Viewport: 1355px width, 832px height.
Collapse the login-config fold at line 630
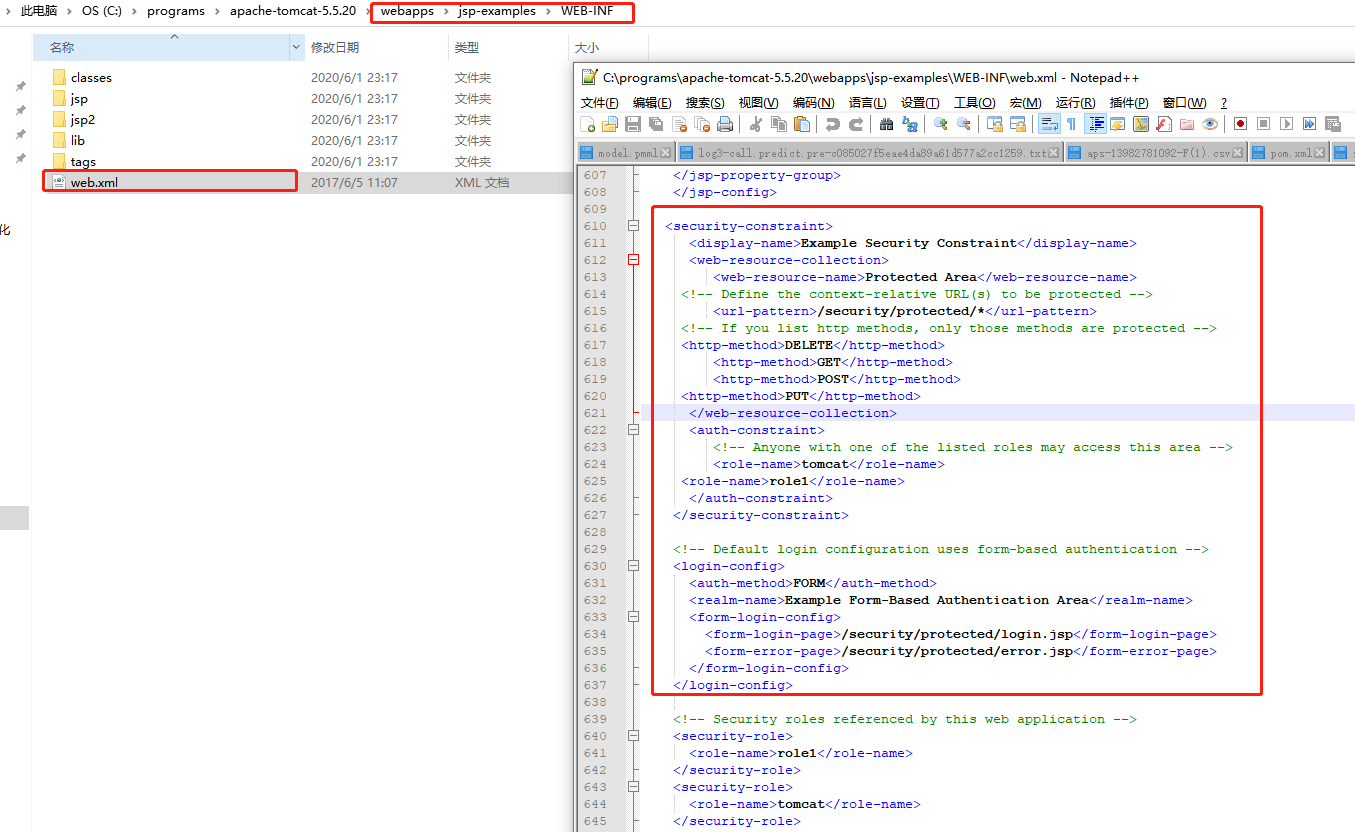coord(633,565)
